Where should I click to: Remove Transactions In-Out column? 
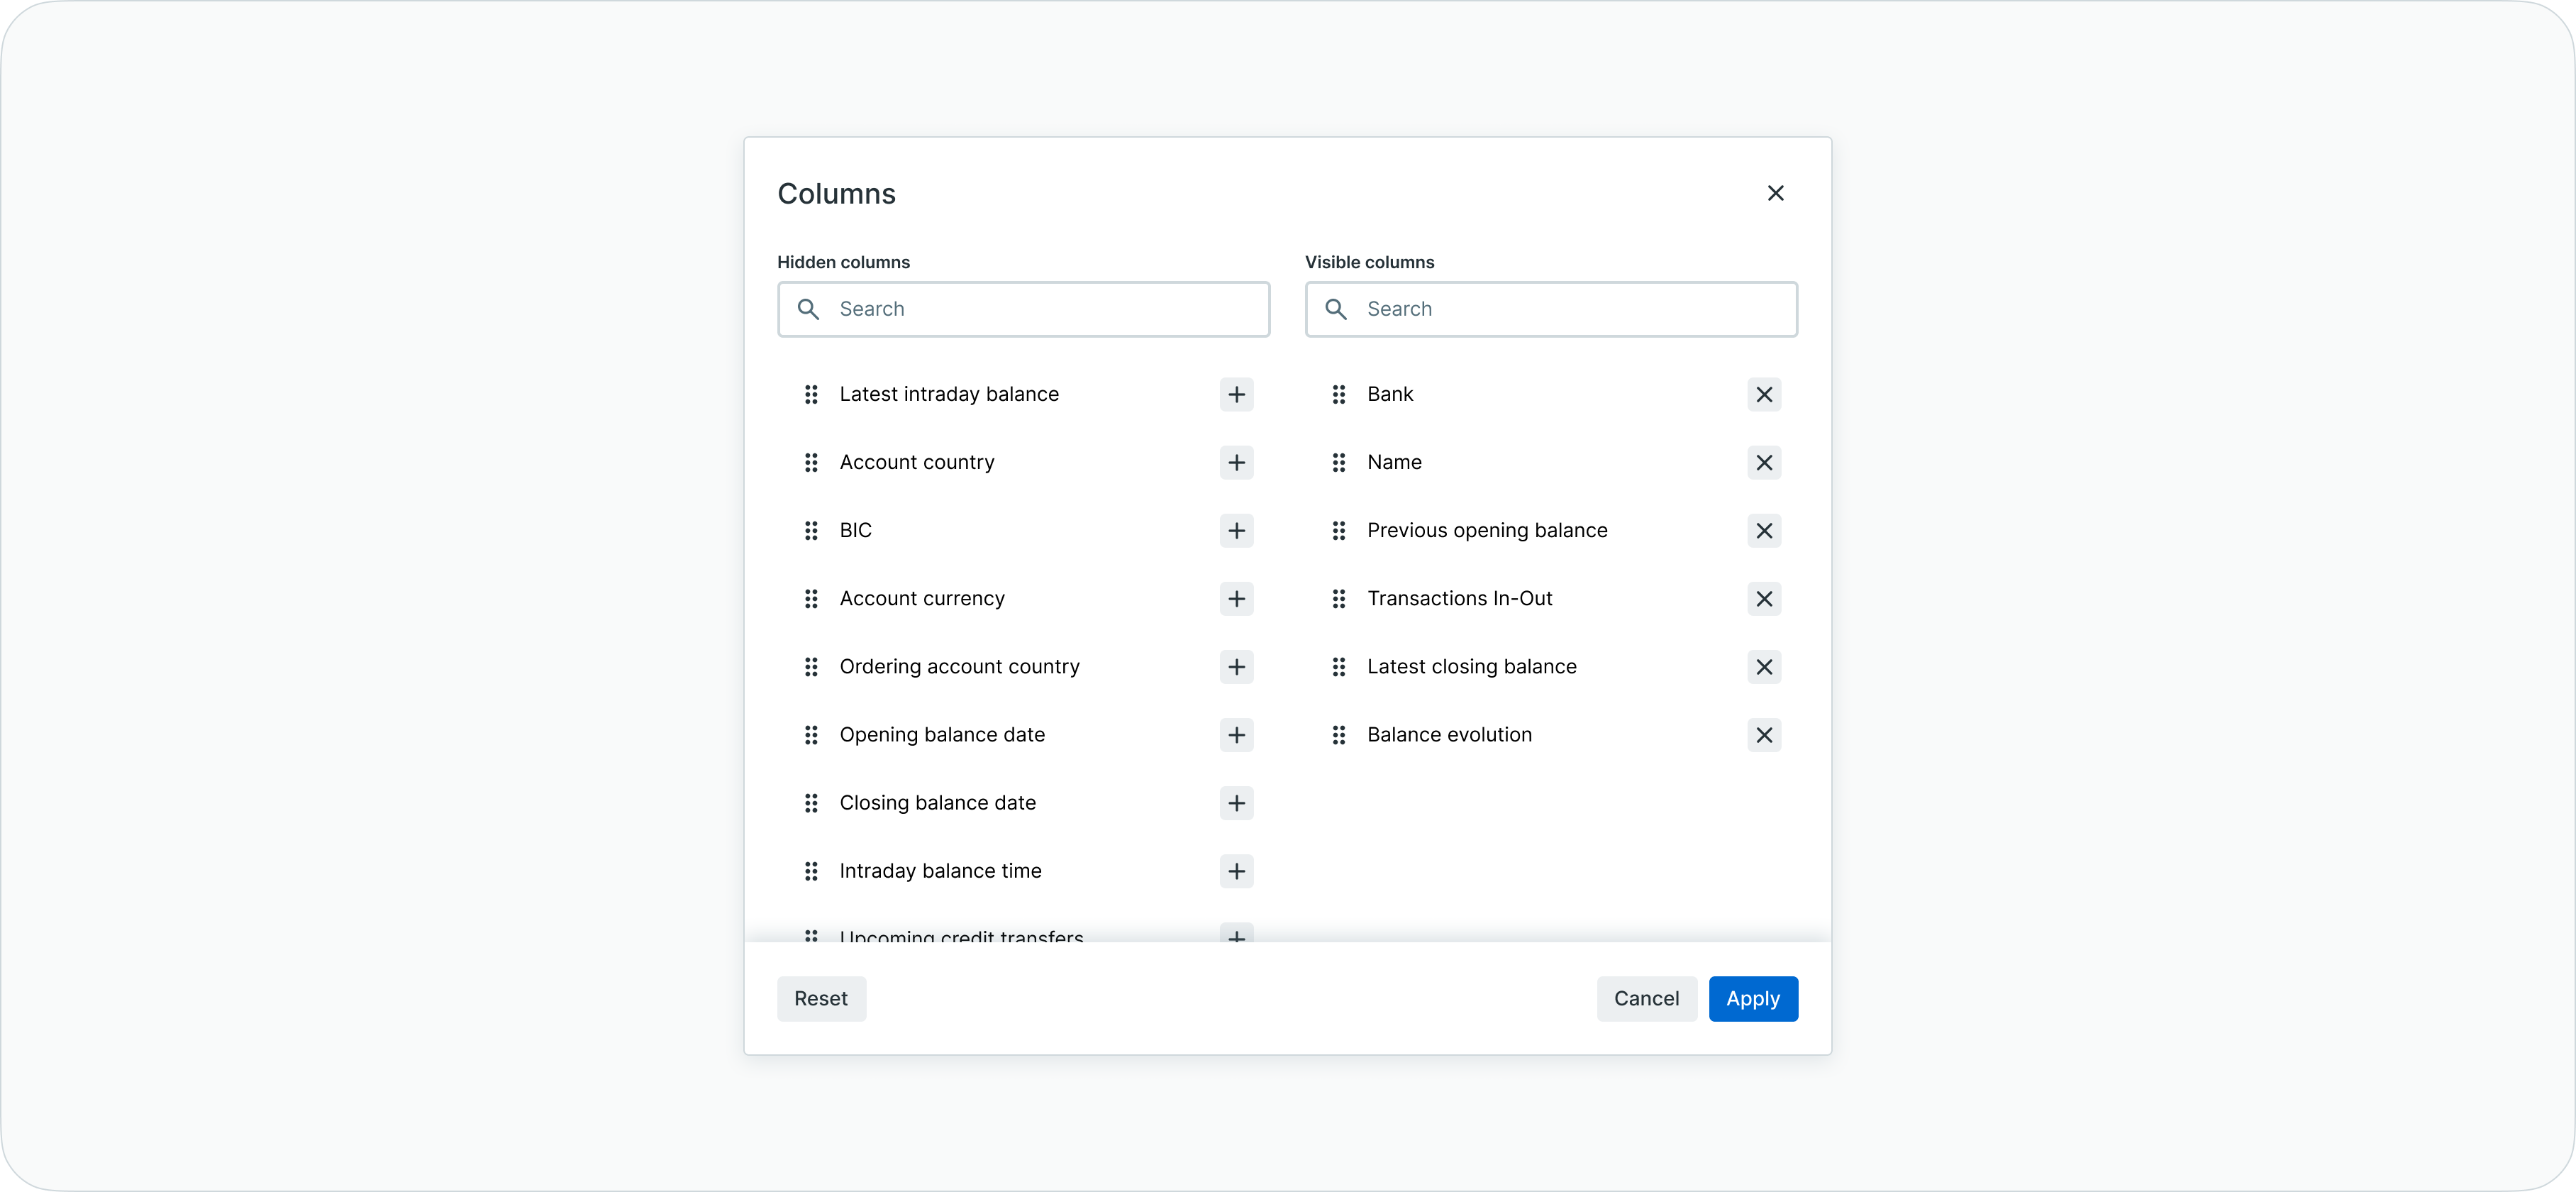[x=1764, y=598]
